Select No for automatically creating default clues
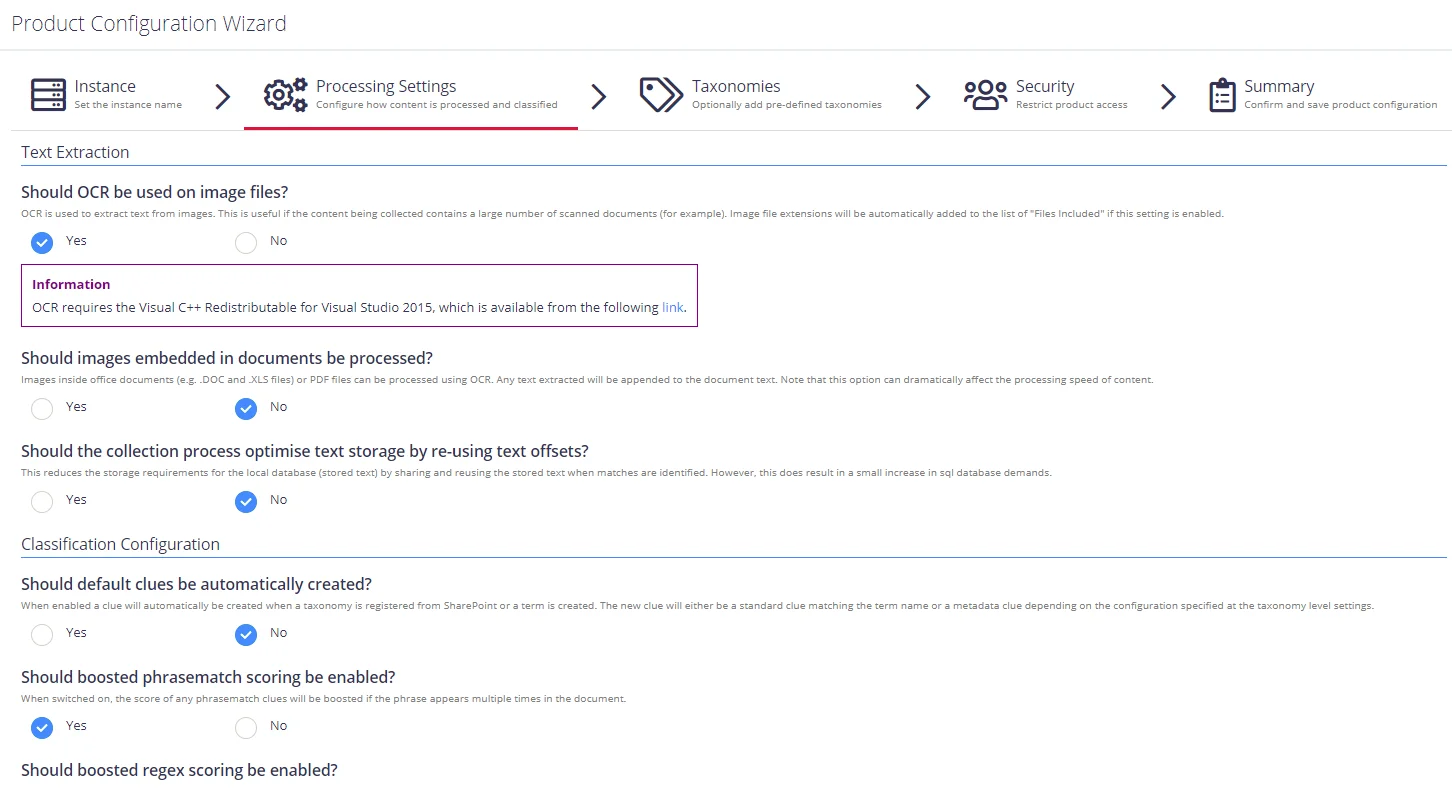Screen dimensions: 1452x791 tap(246, 634)
